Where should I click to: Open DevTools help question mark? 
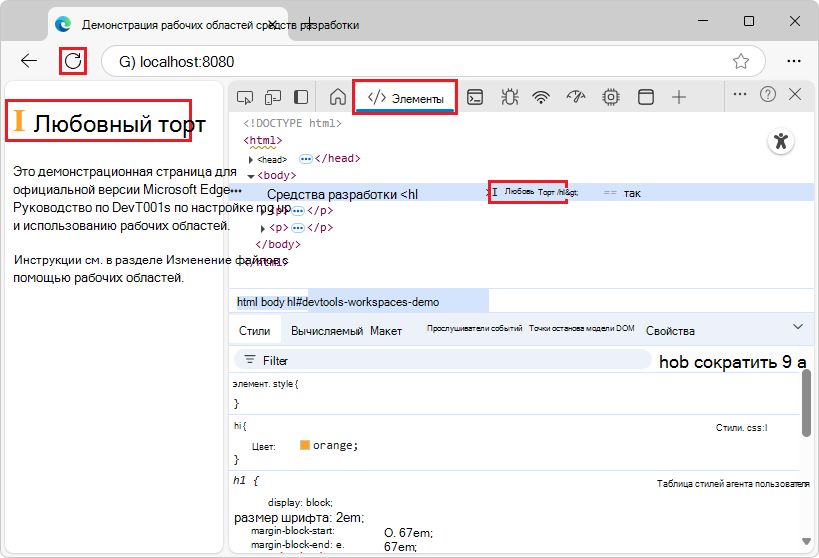(768, 94)
